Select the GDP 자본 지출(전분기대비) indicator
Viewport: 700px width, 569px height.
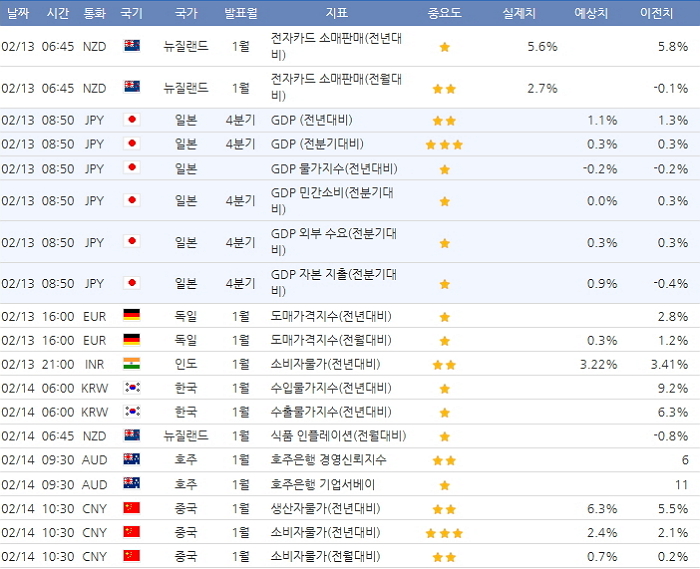334,283
